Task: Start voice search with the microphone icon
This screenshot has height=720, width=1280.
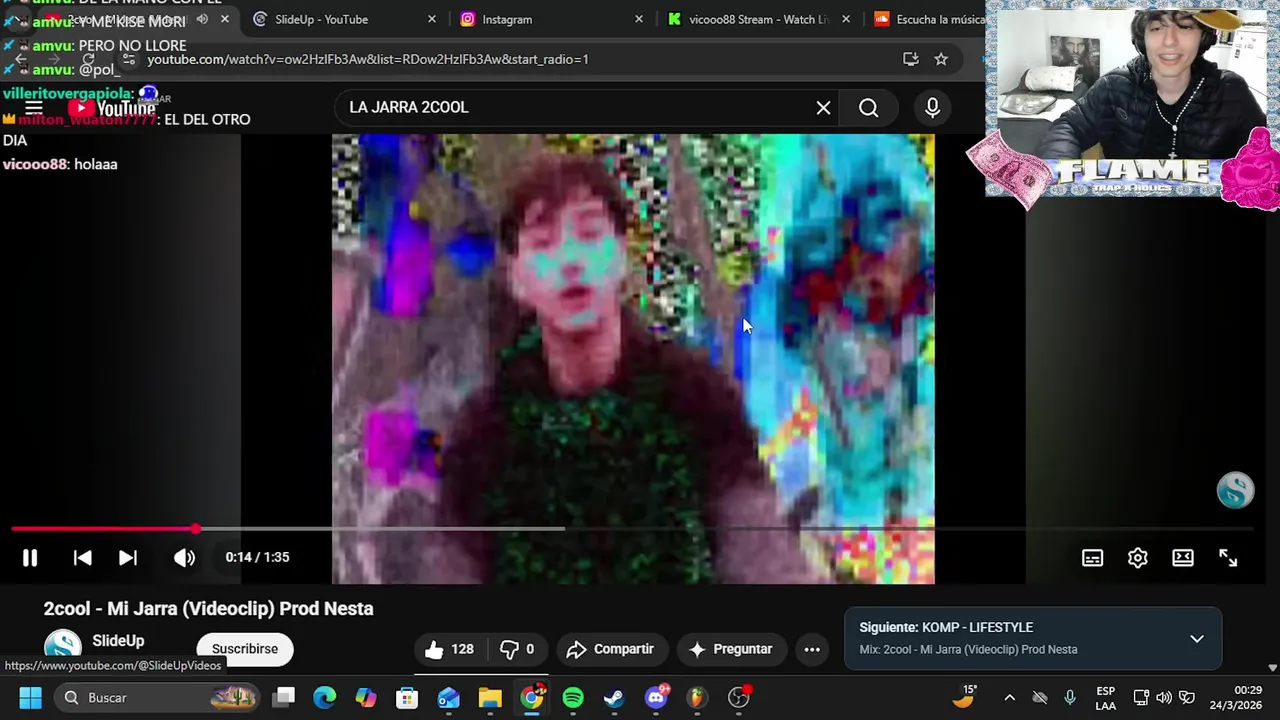Action: [x=932, y=107]
